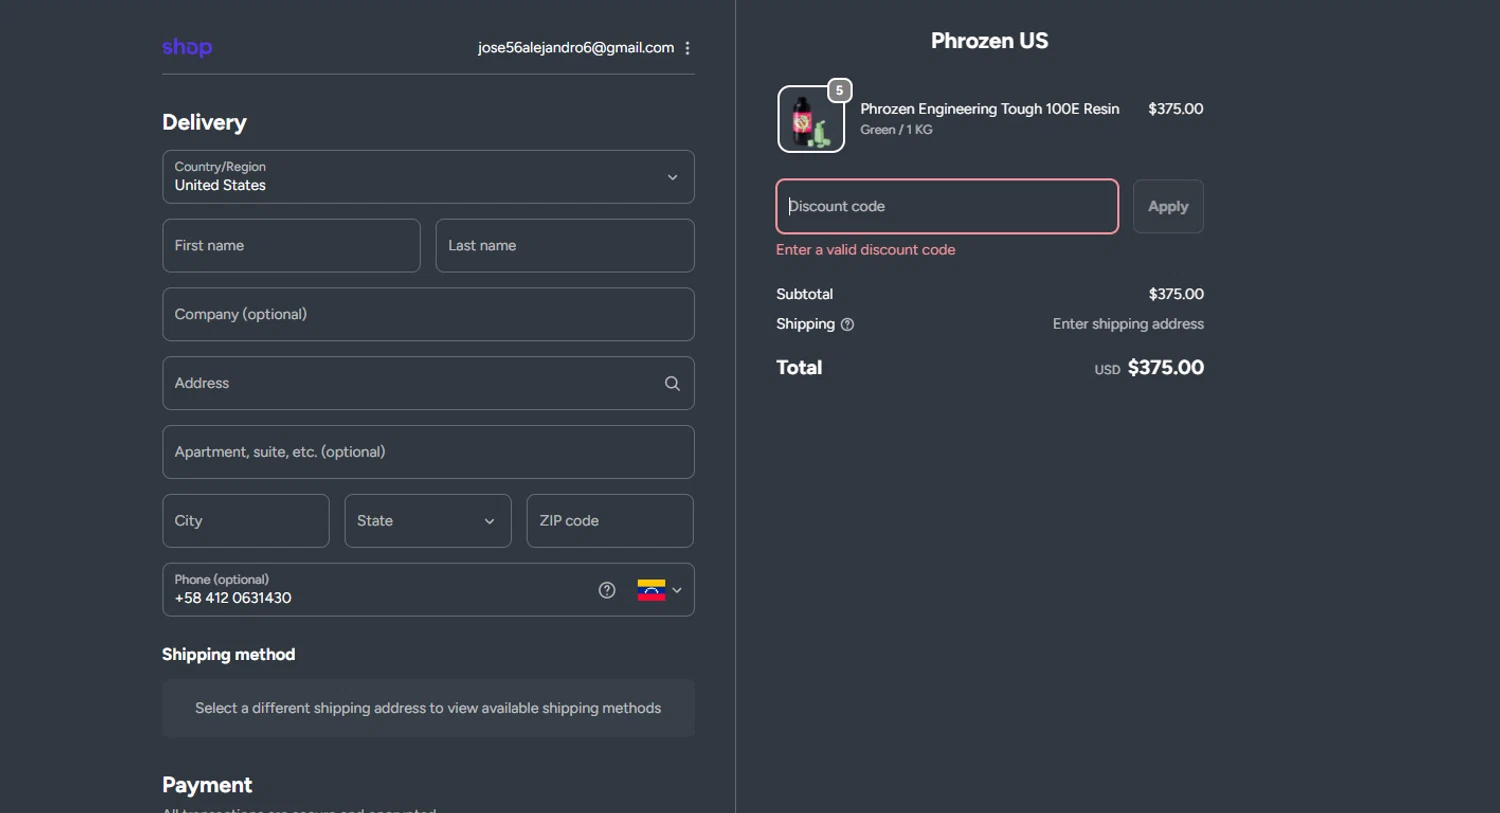Screen dimensions: 1500x813
Task: Click the Subtotal label
Action: click(804, 294)
